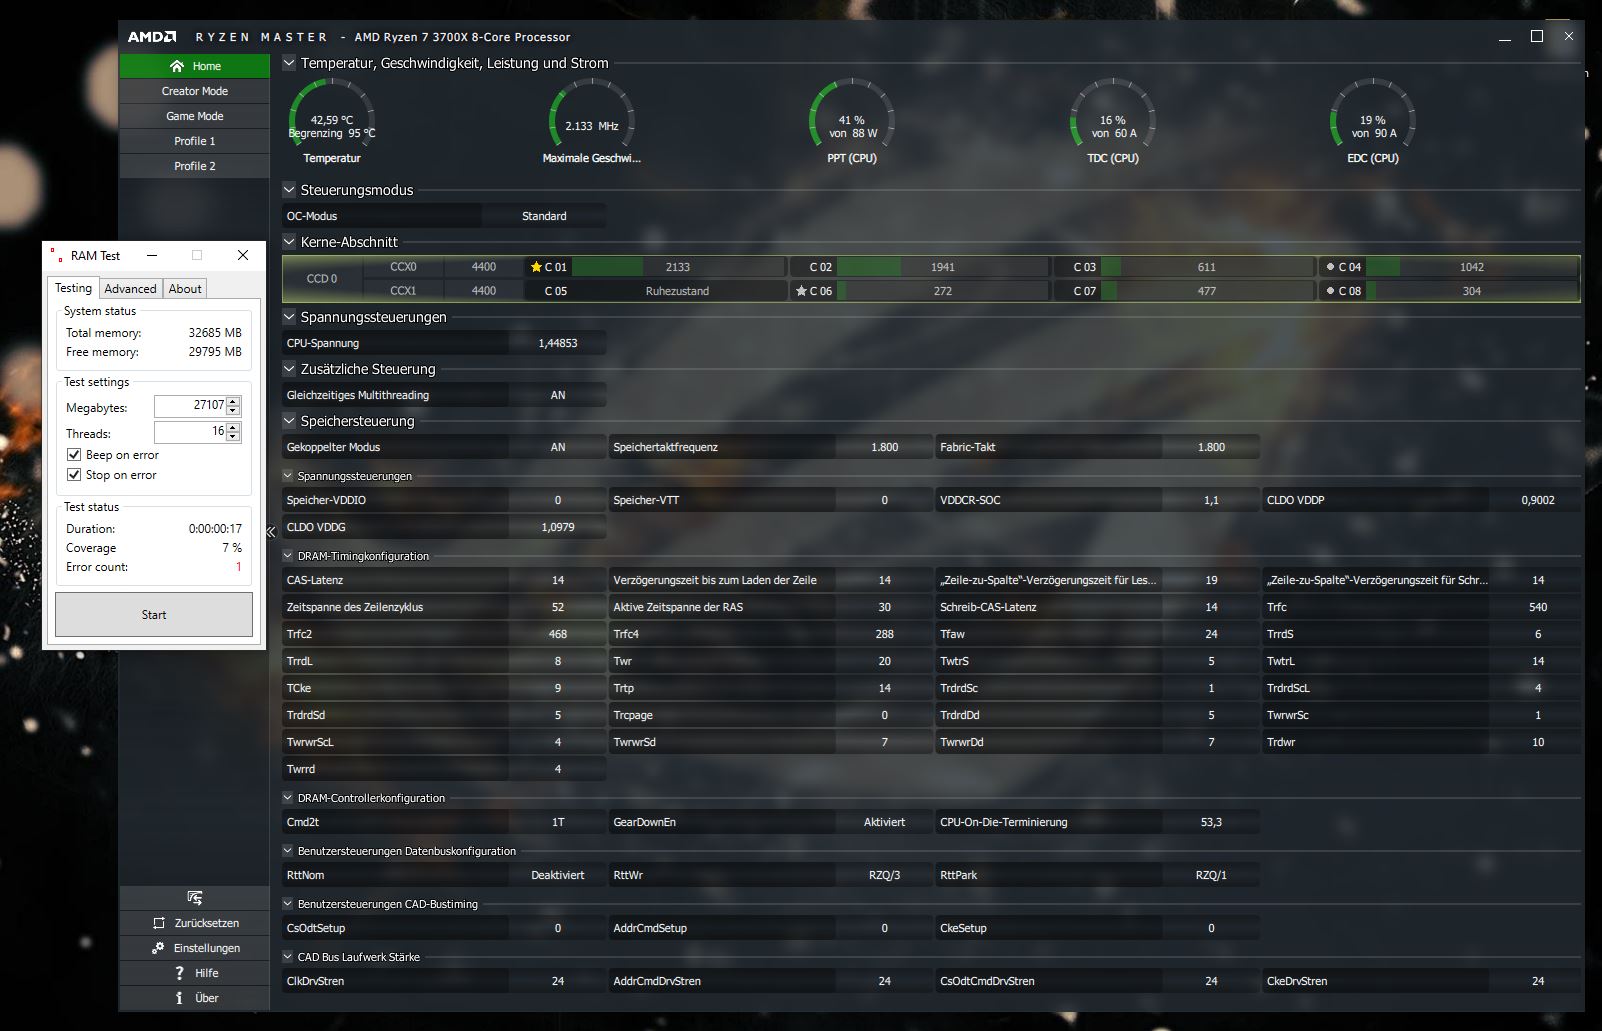This screenshot has width=1602, height=1031.
Task: Collapse the Speichersteuerung section
Action: 289,421
